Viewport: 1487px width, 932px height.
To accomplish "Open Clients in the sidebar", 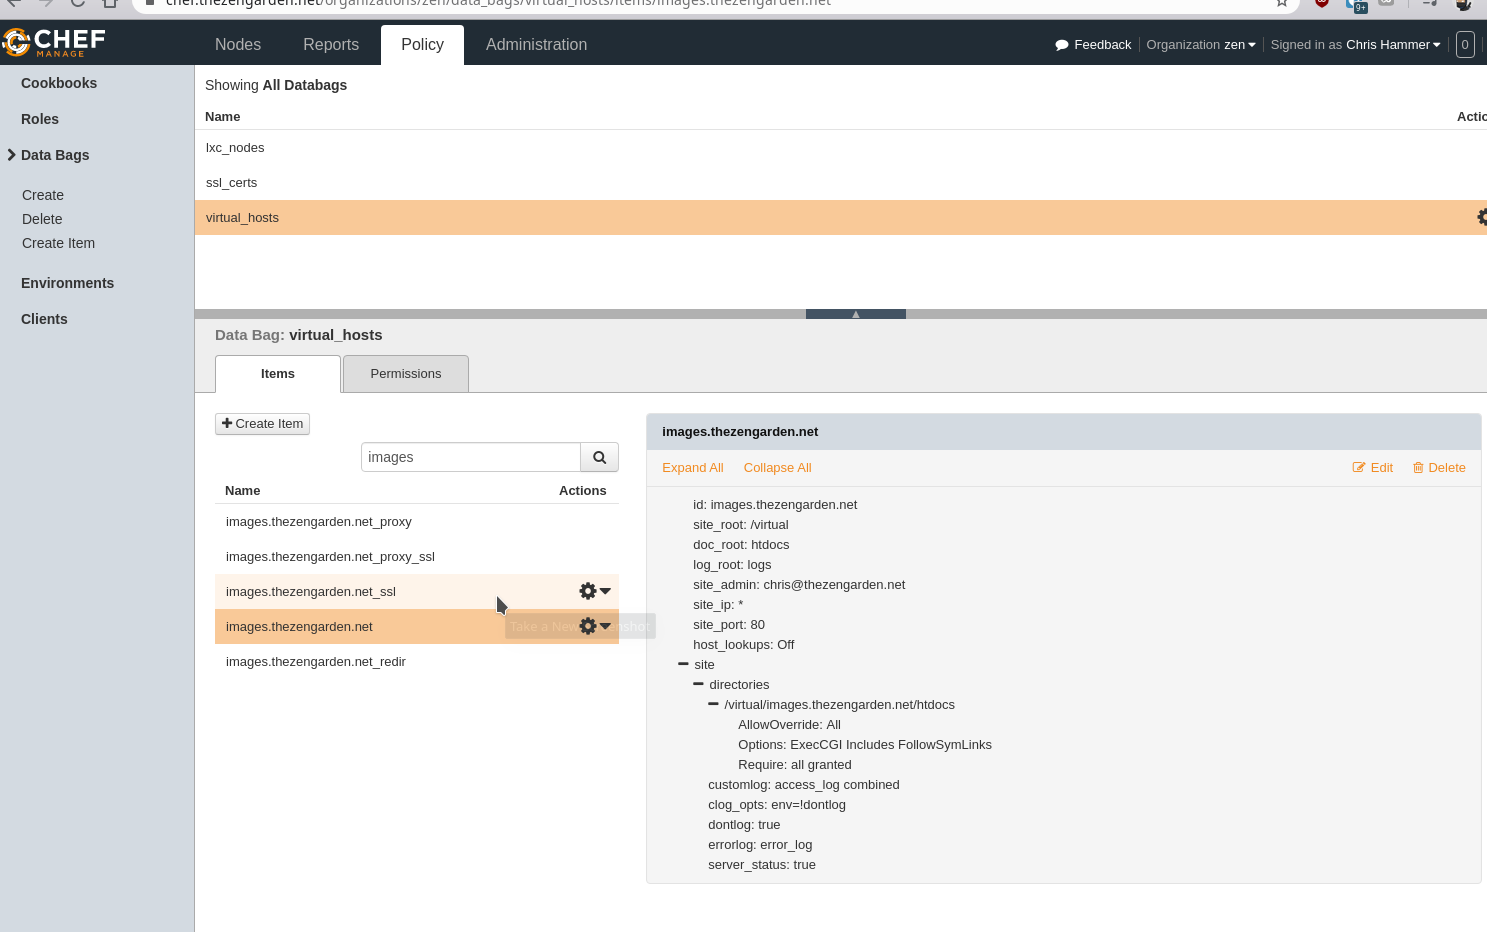I will pyautogui.click(x=44, y=319).
